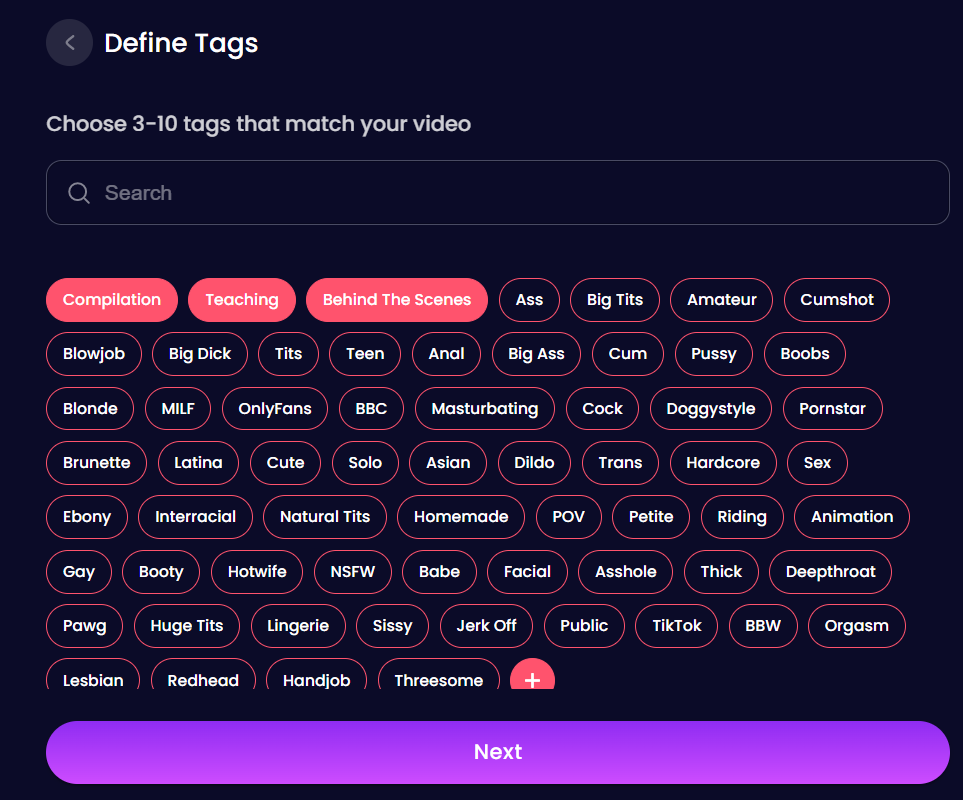Click the back arrow beside Define Tags
The image size is (963, 800).
[69, 43]
